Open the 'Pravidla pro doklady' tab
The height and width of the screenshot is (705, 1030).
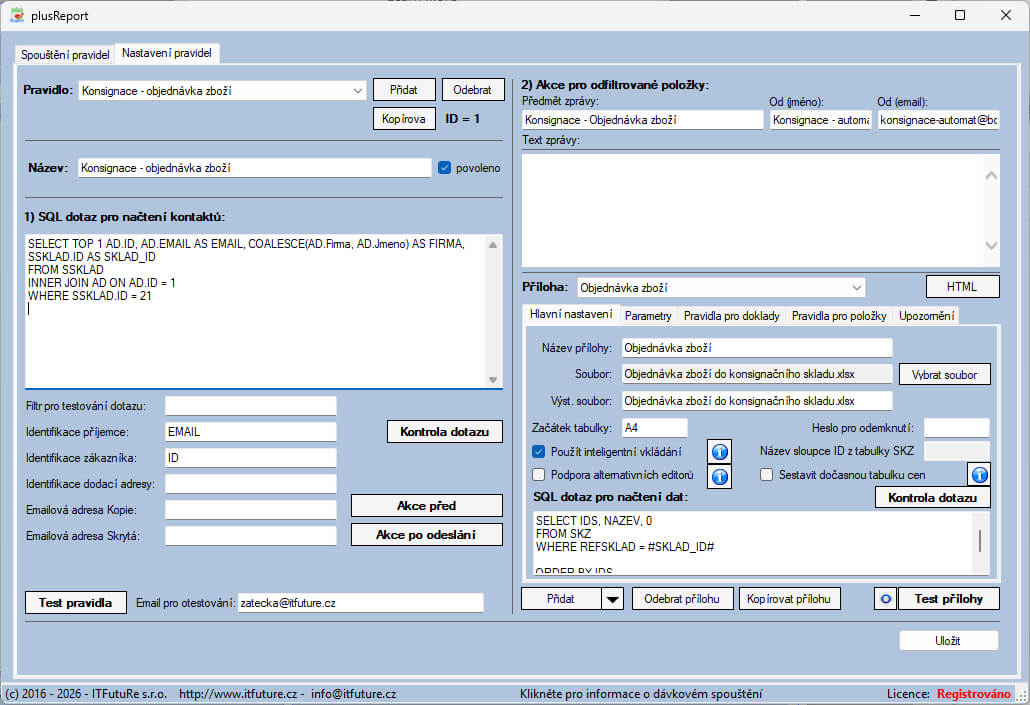click(x=732, y=316)
